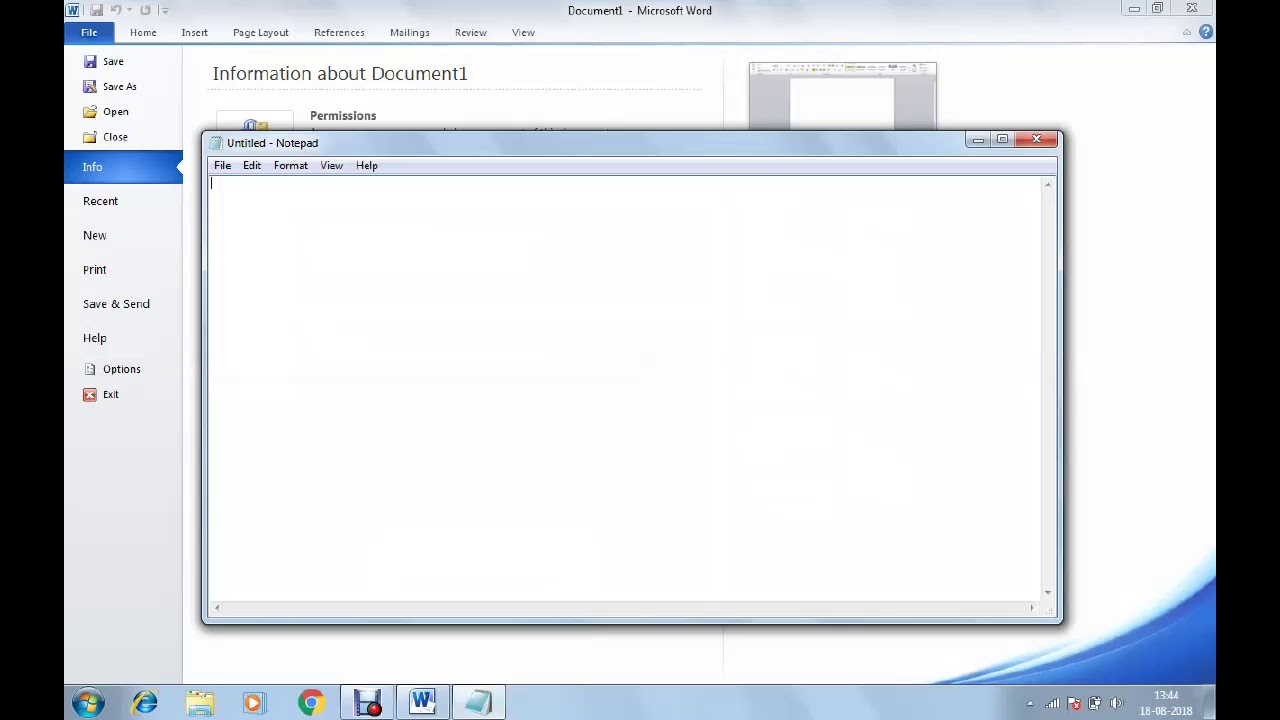Click the volume speaker tray icon
Viewport: 1280px width, 720px height.
[1116, 703]
